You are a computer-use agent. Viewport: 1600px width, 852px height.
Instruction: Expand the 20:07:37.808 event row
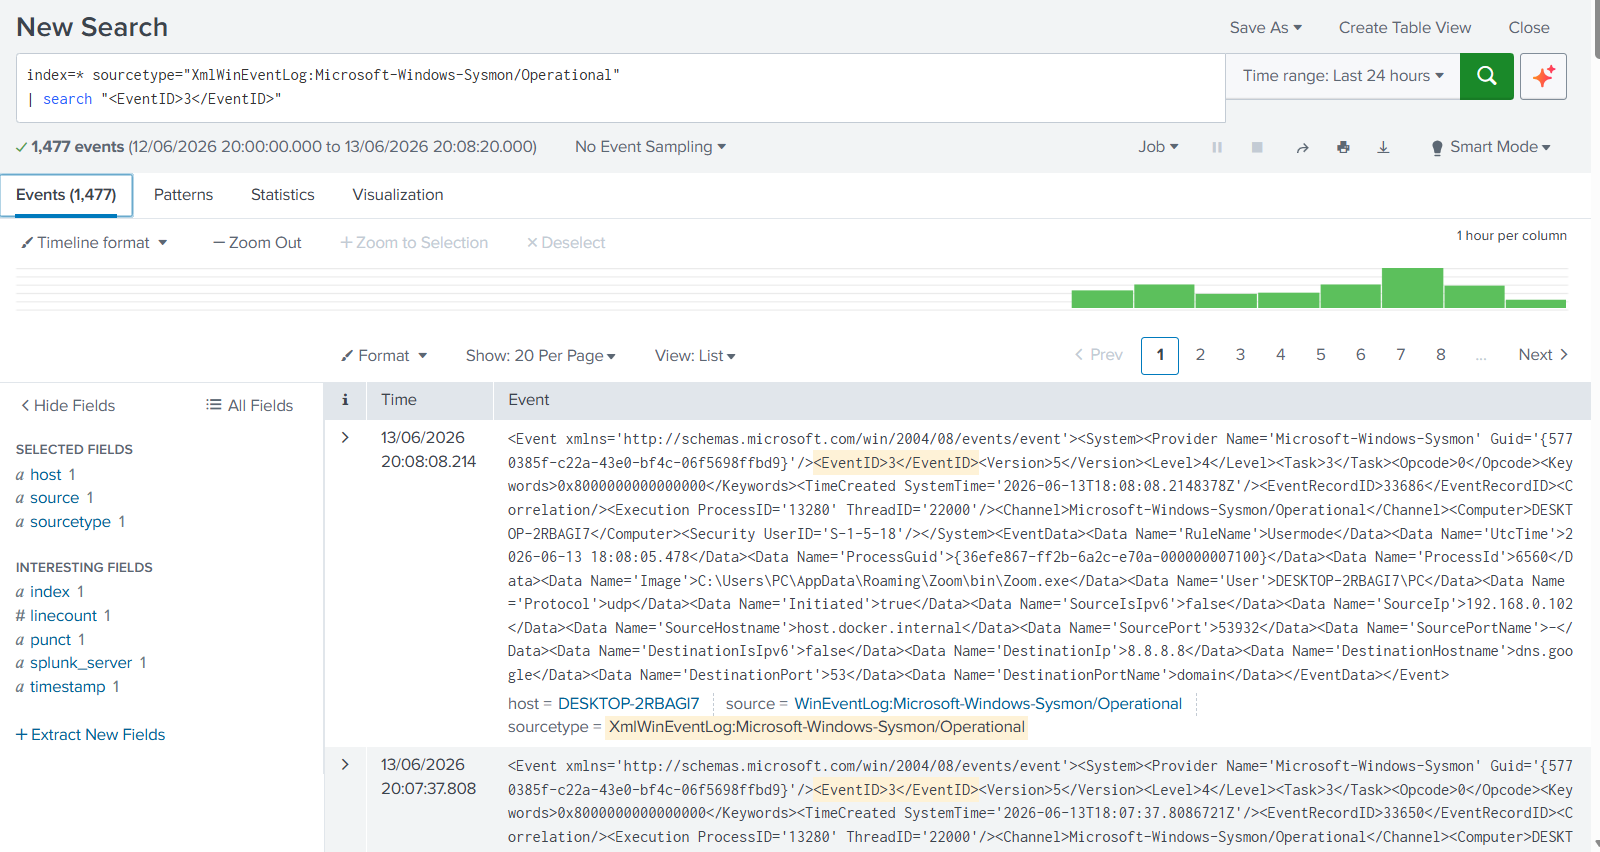[x=345, y=764]
